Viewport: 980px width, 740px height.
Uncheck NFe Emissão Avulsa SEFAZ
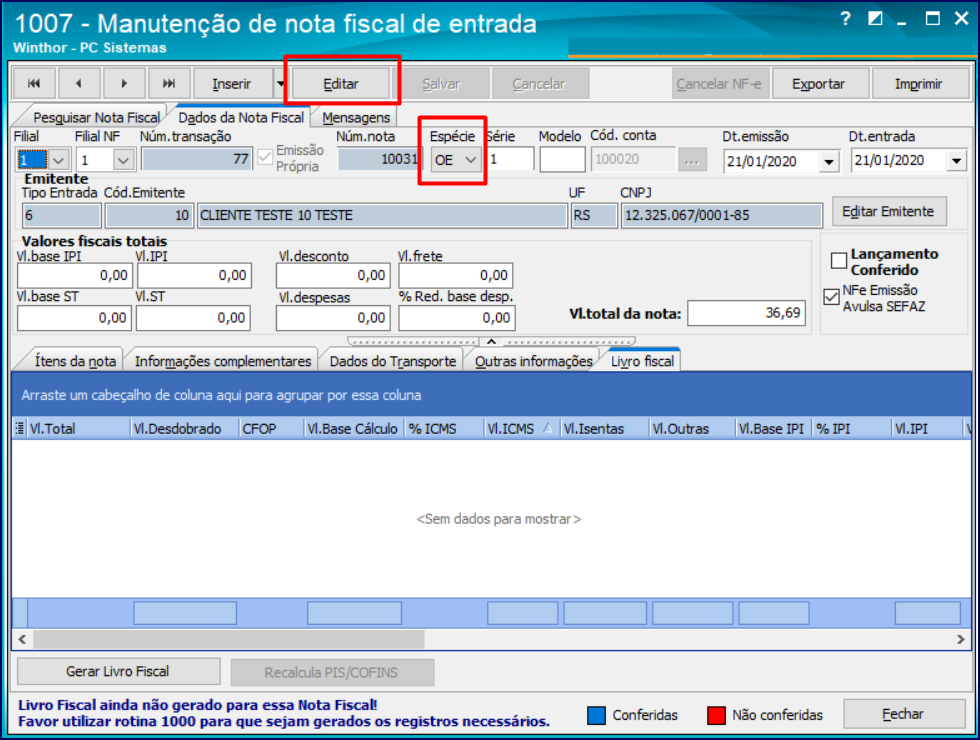[x=831, y=296]
